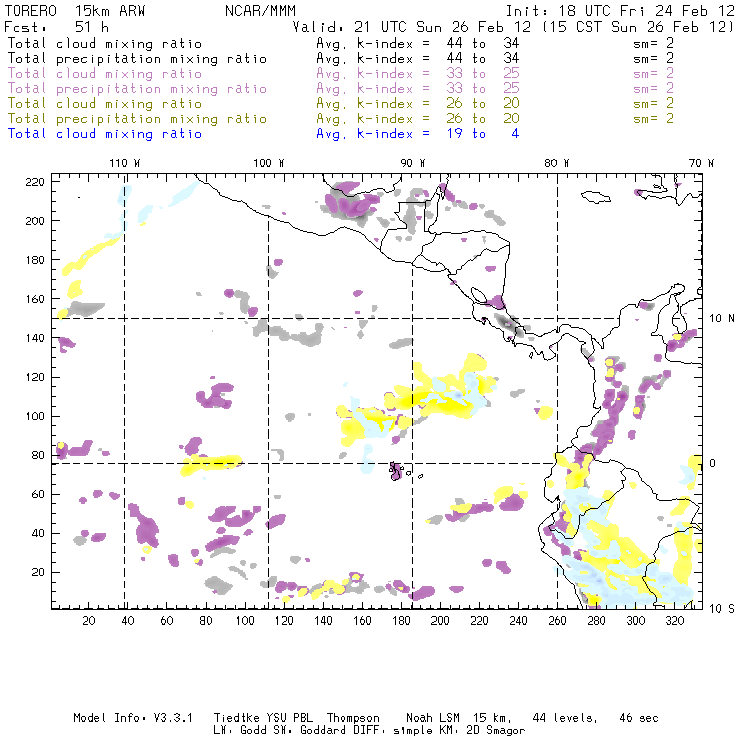Select the "Fcst: 51 h" forecast hour text
The height and width of the screenshot is (740, 740).
click(x=57, y=27)
